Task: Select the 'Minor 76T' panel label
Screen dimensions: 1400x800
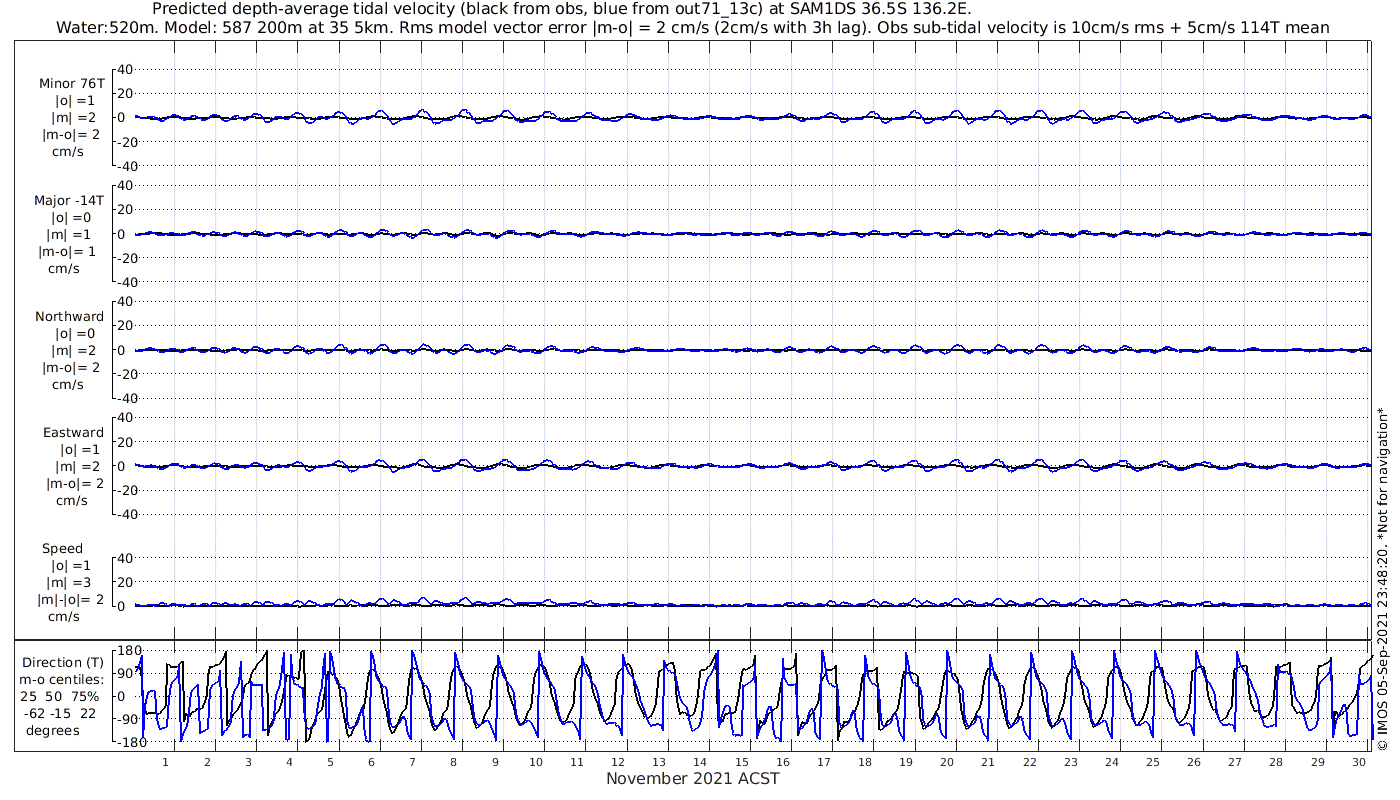Action: click(71, 84)
